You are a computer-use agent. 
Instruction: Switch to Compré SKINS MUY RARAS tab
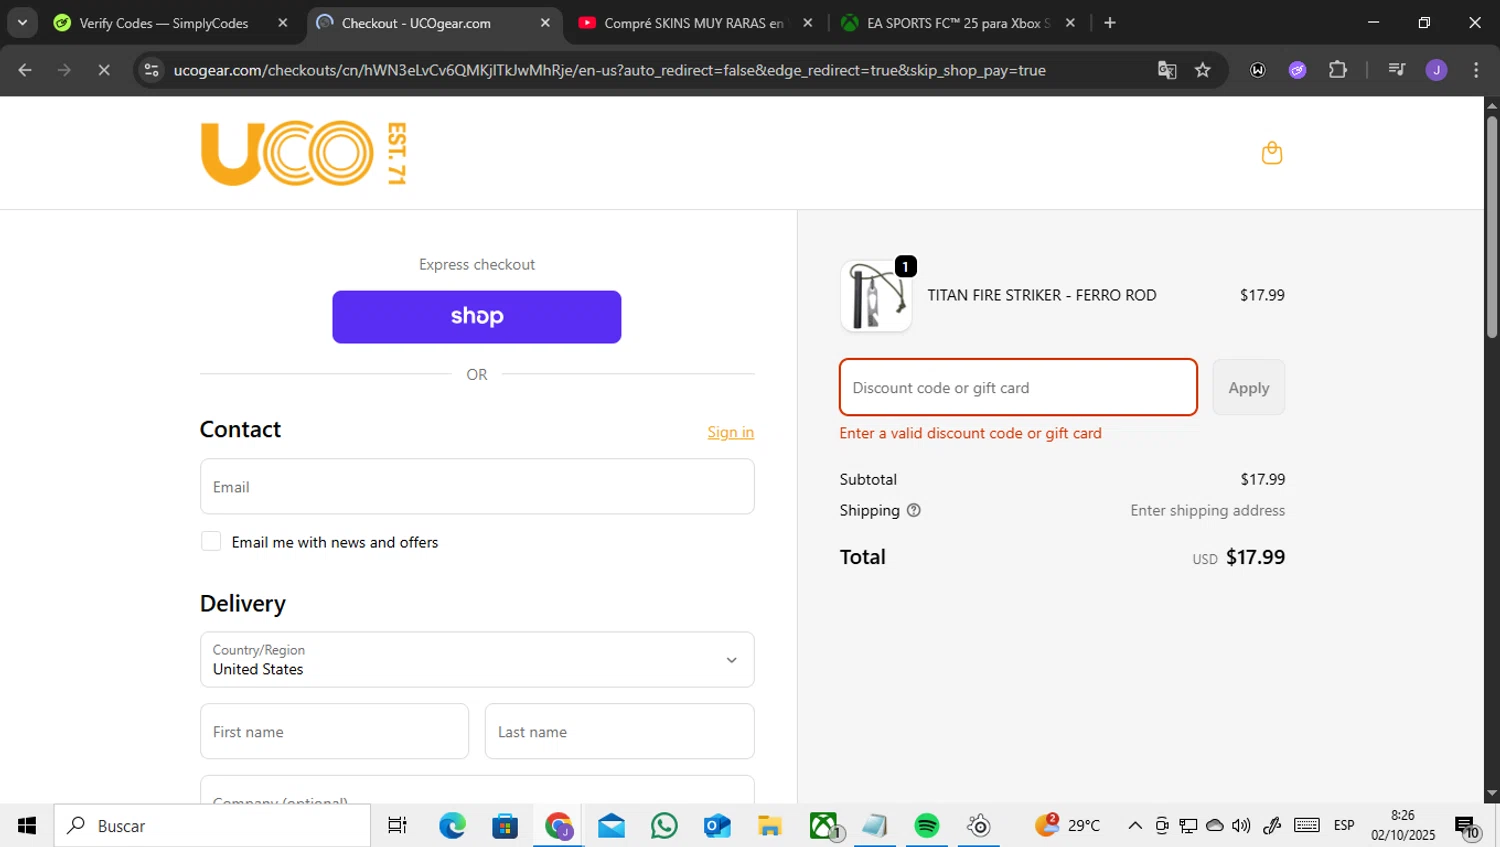pyautogui.click(x=693, y=23)
